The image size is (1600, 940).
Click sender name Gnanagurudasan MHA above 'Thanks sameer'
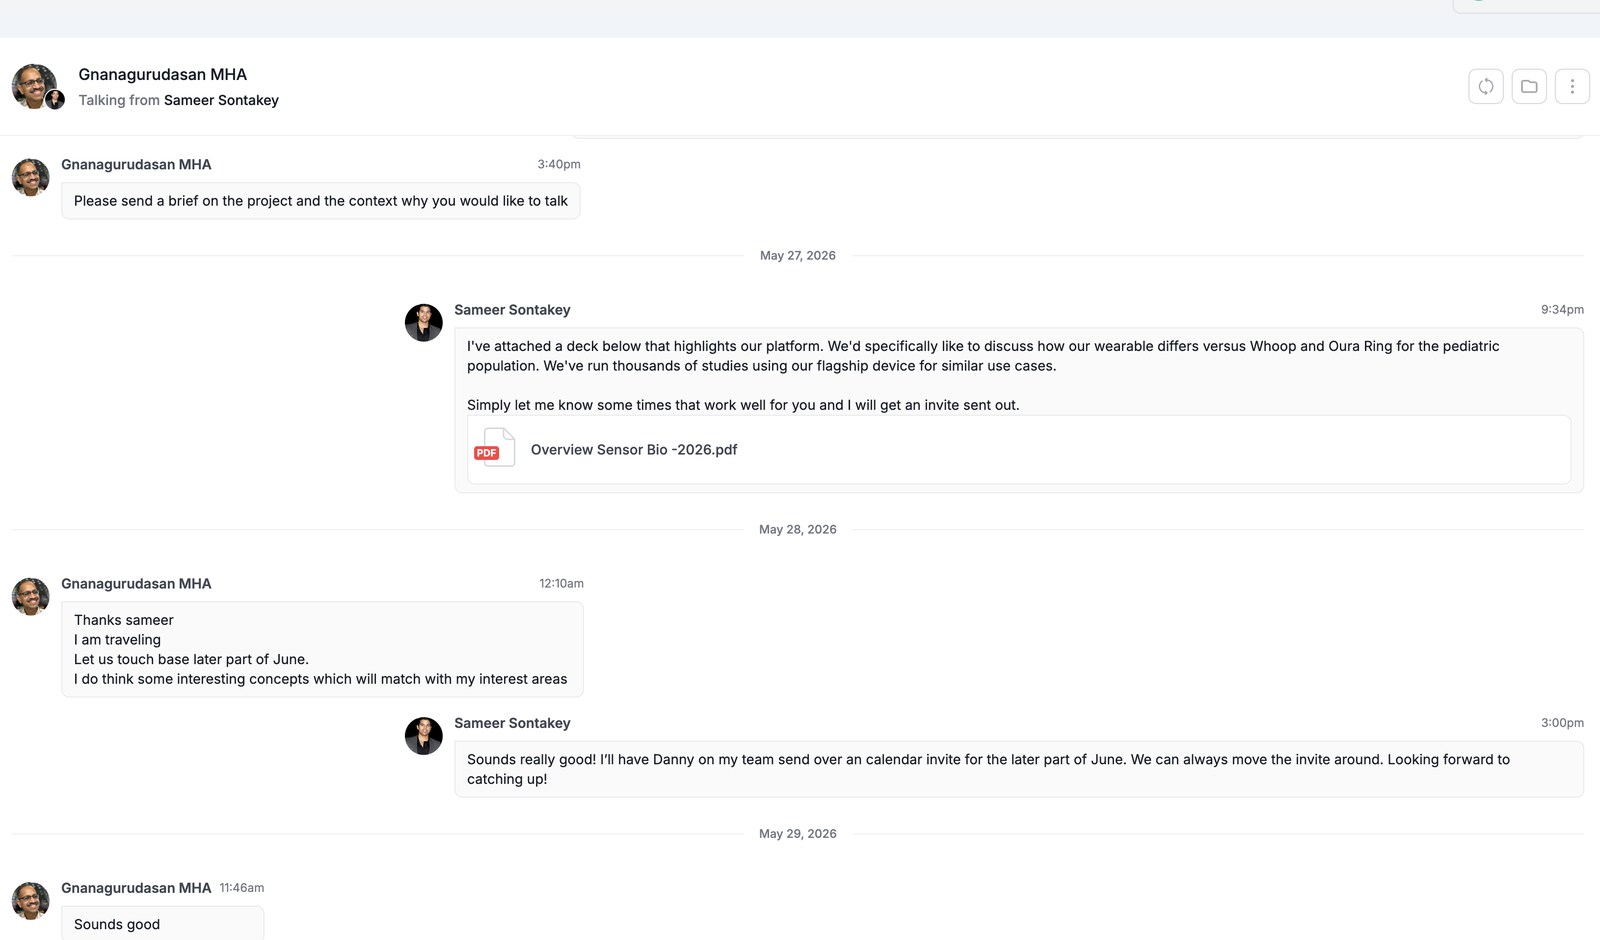[x=136, y=584]
